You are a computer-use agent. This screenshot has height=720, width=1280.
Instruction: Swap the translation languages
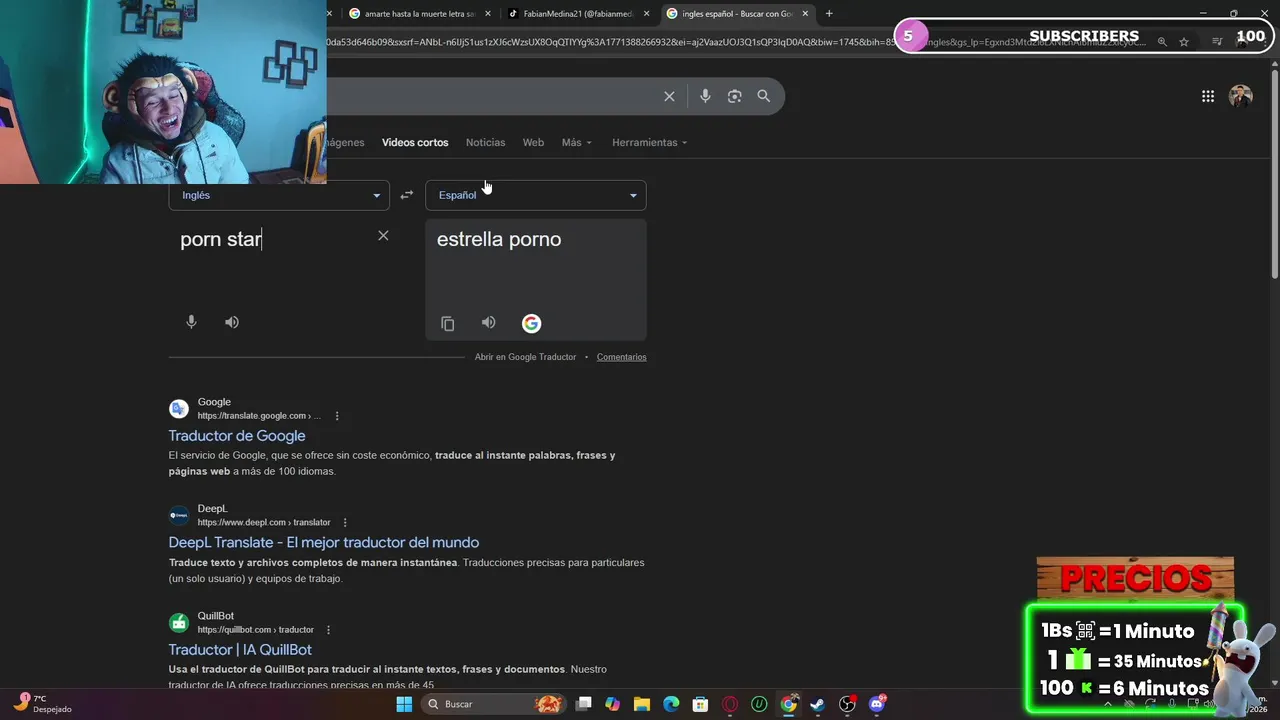[x=406, y=195]
